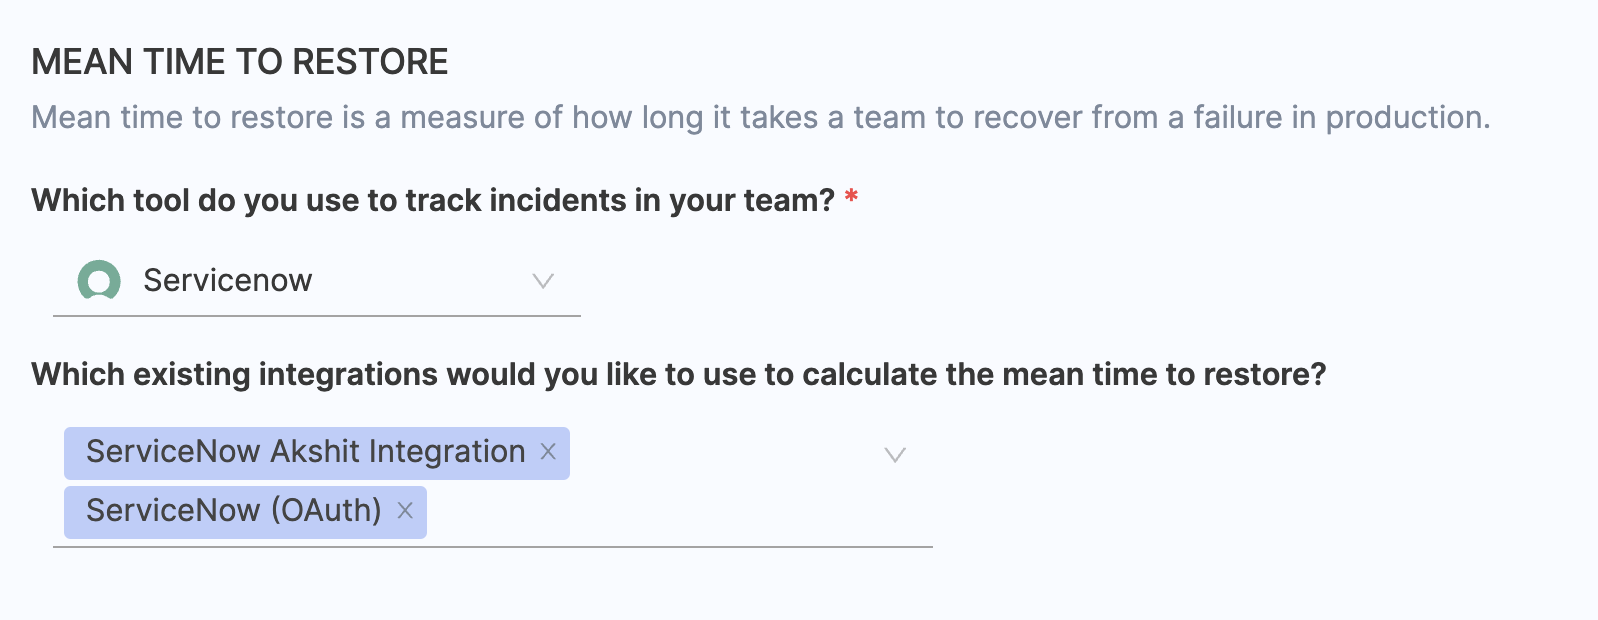Click the MEAN TIME TO RESTORE heading
The width and height of the screenshot is (1598, 620).
pos(240,62)
